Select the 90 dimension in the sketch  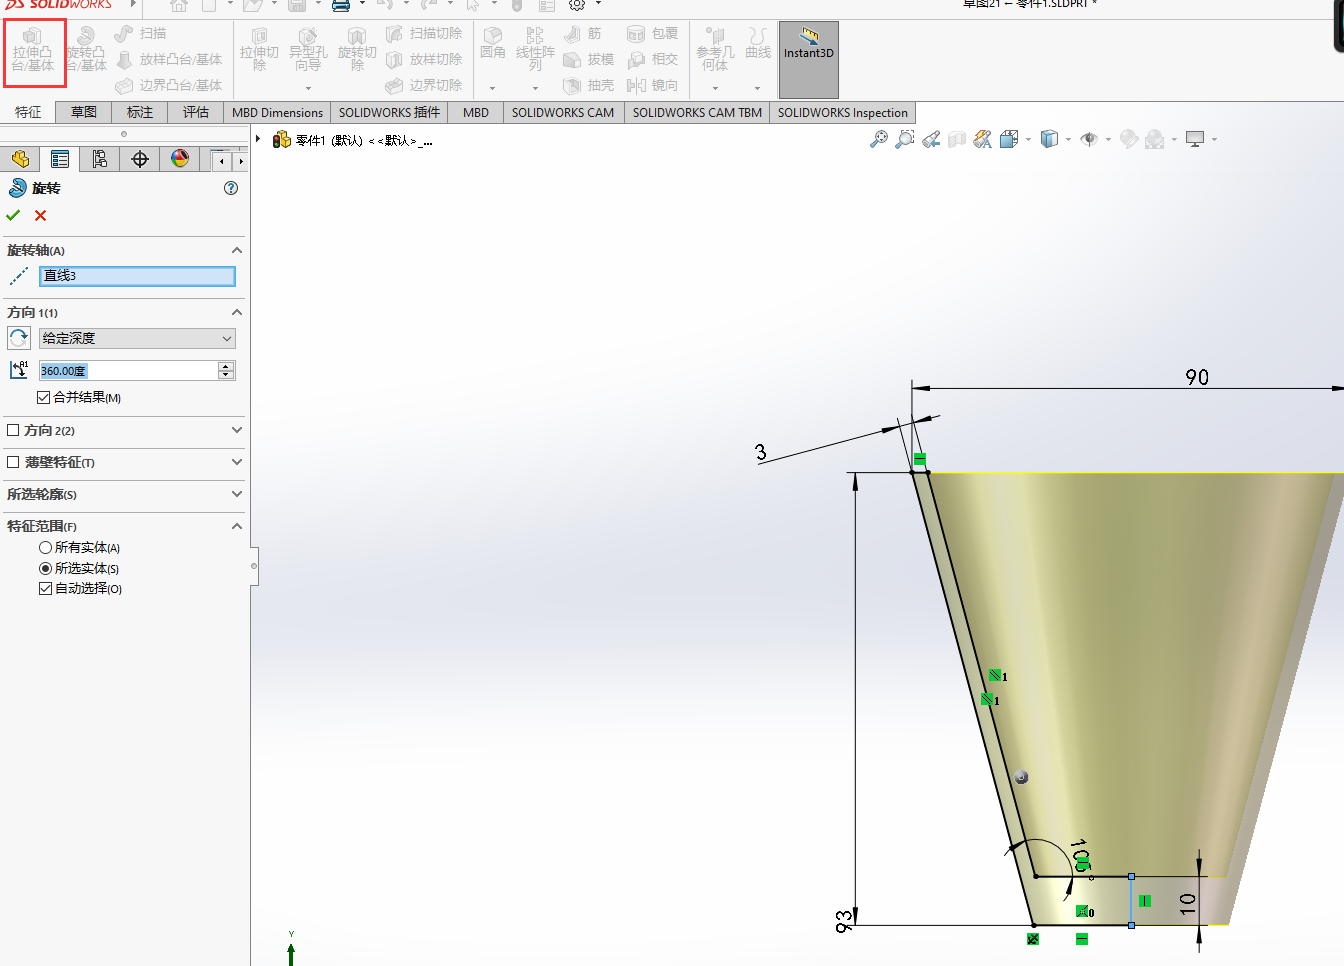[1197, 377]
